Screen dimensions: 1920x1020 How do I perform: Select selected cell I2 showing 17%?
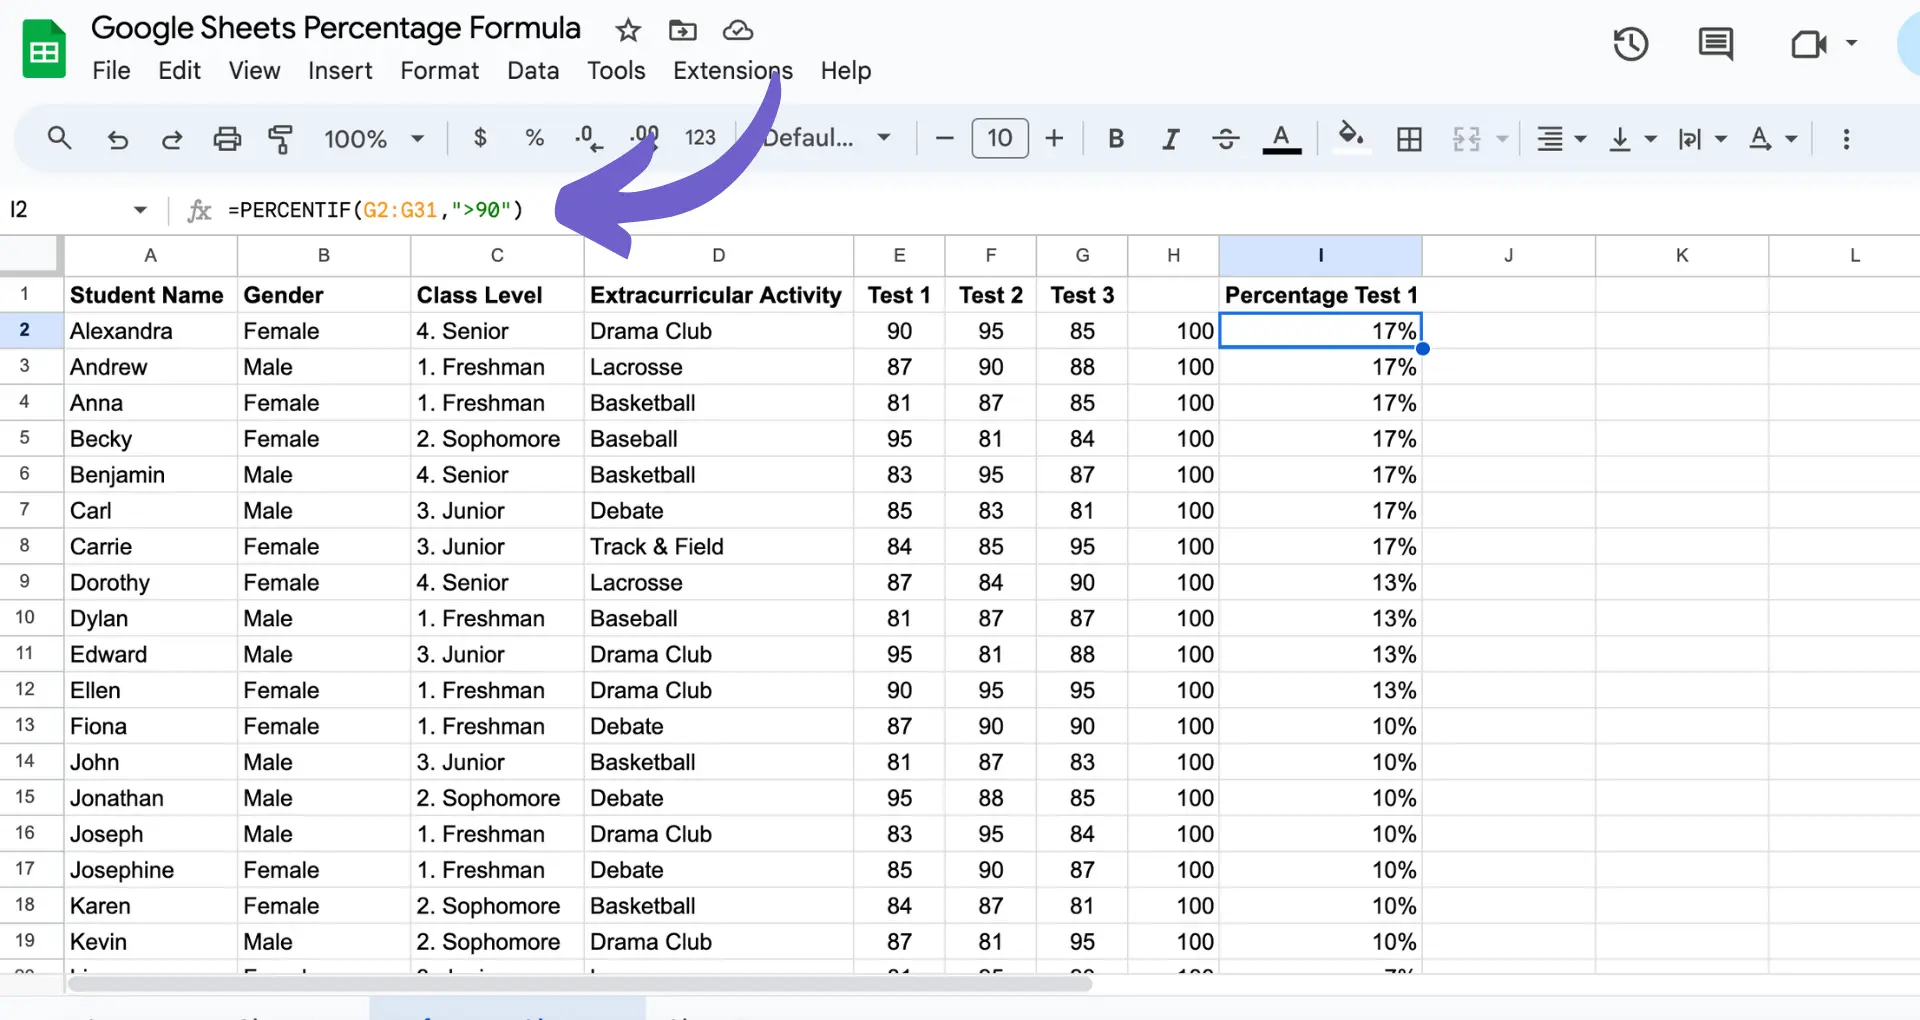(1320, 331)
